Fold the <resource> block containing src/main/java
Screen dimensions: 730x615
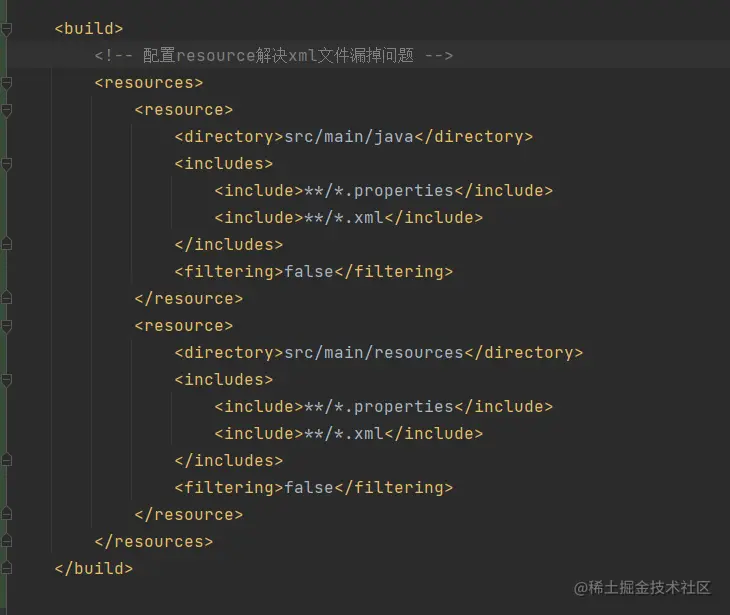click(7, 110)
